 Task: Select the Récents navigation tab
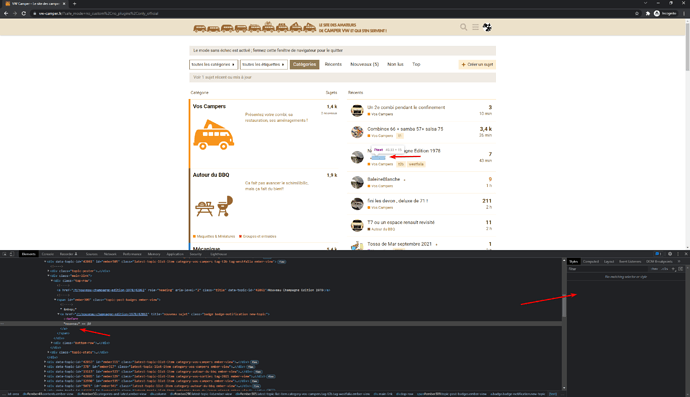pyautogui.click(x=333, y=64)
